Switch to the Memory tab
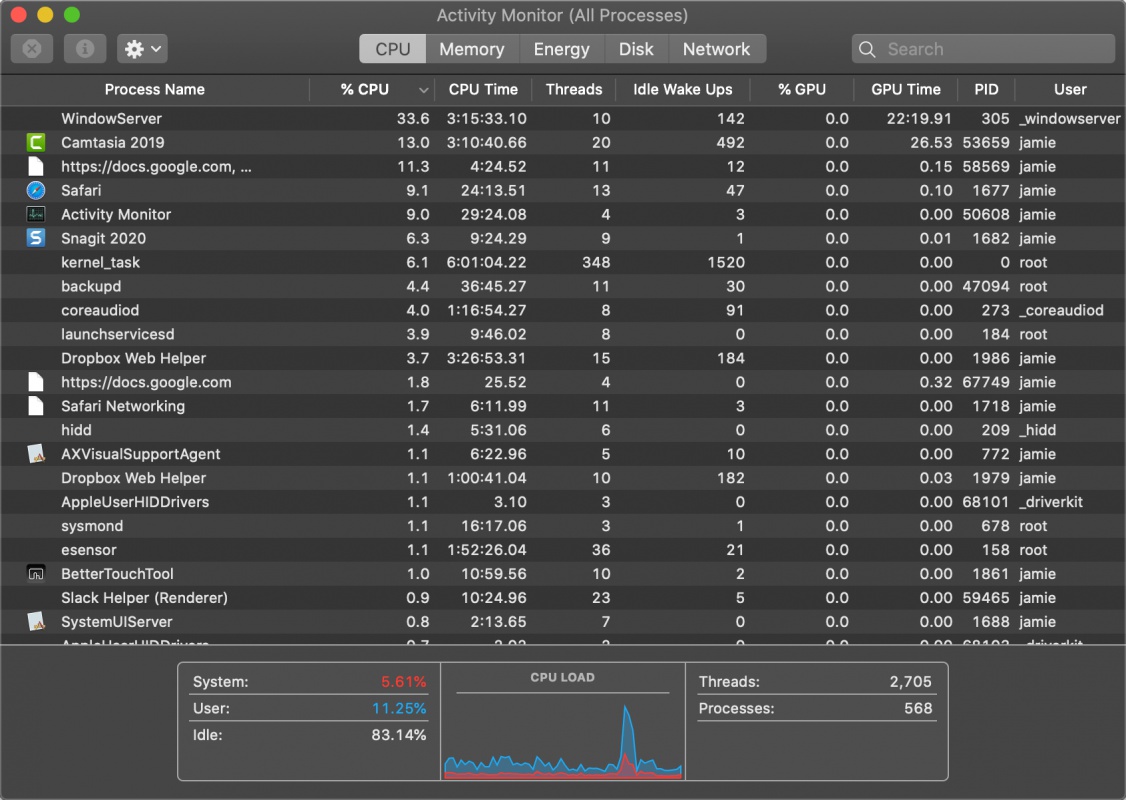This screenshot has width=1126, height=800. coord(471,49)
